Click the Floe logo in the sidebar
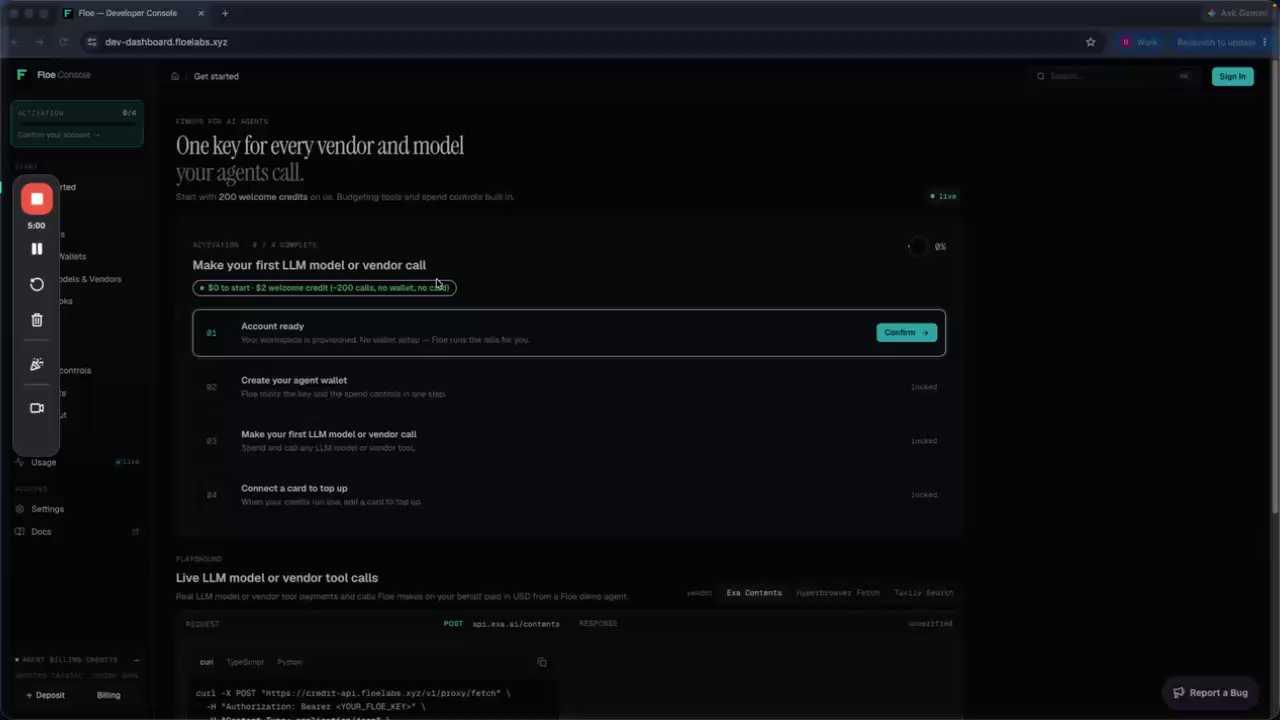The width and height of the screenshot is (1280, 720). [x=22, y=75]
